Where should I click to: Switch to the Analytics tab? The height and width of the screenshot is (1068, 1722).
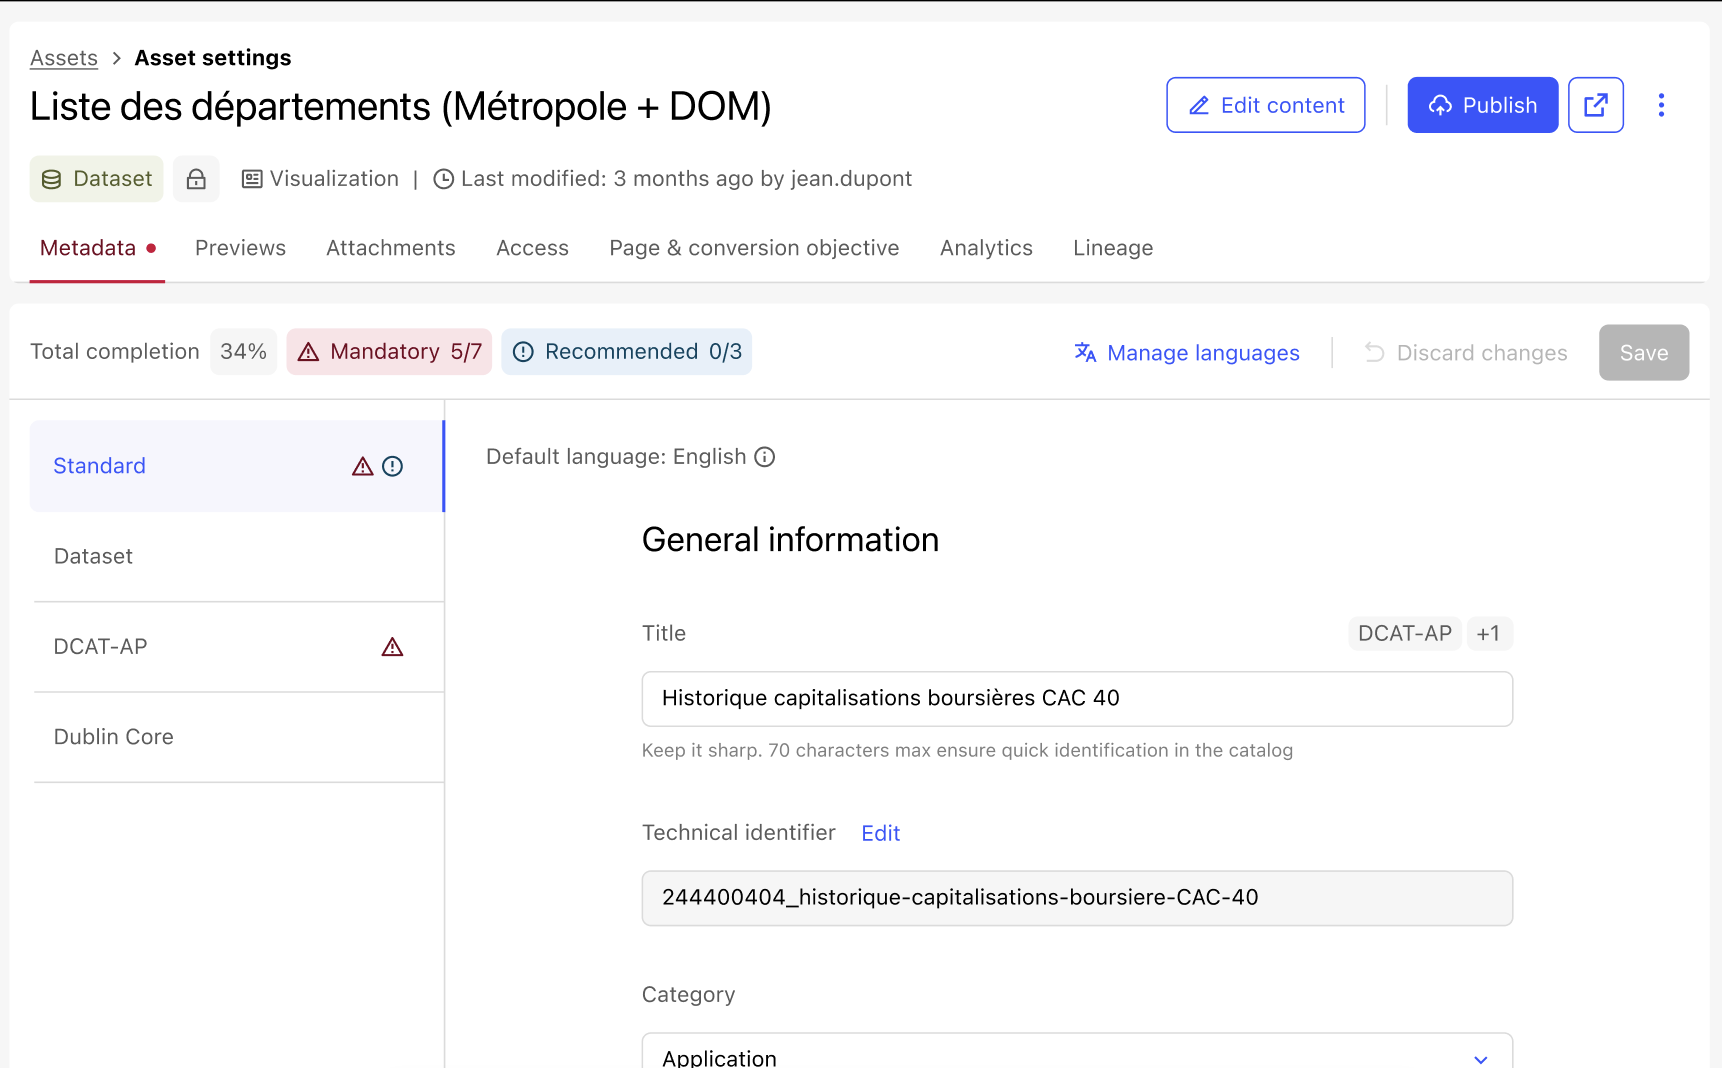[986, 248]
